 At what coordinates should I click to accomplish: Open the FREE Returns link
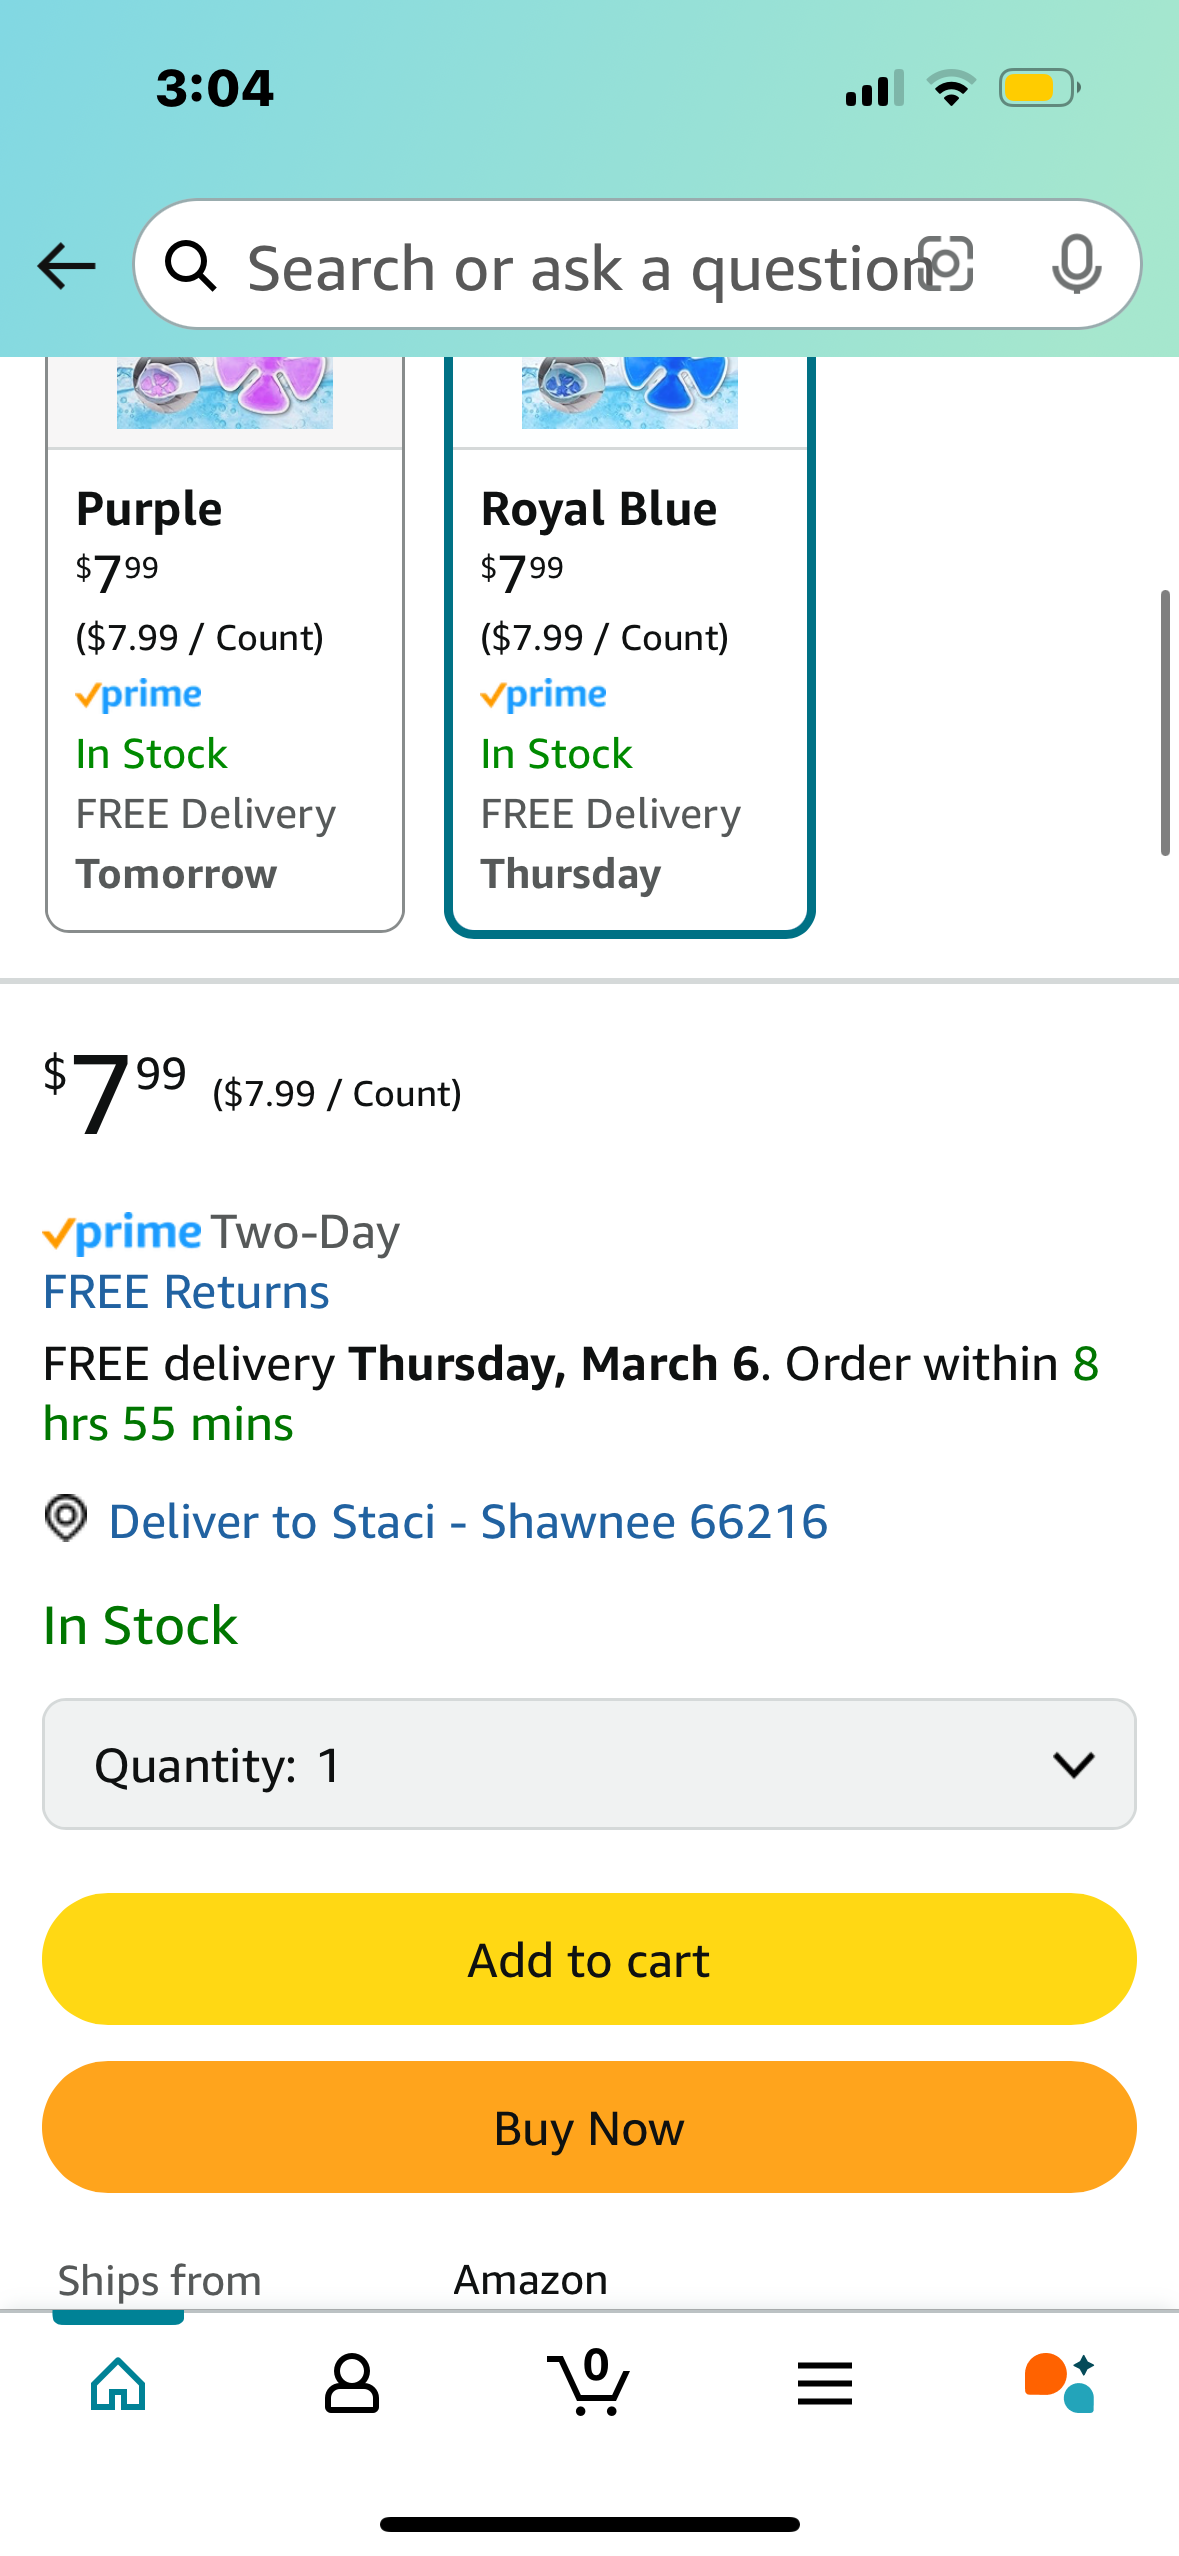click(x=186, y=1292)
